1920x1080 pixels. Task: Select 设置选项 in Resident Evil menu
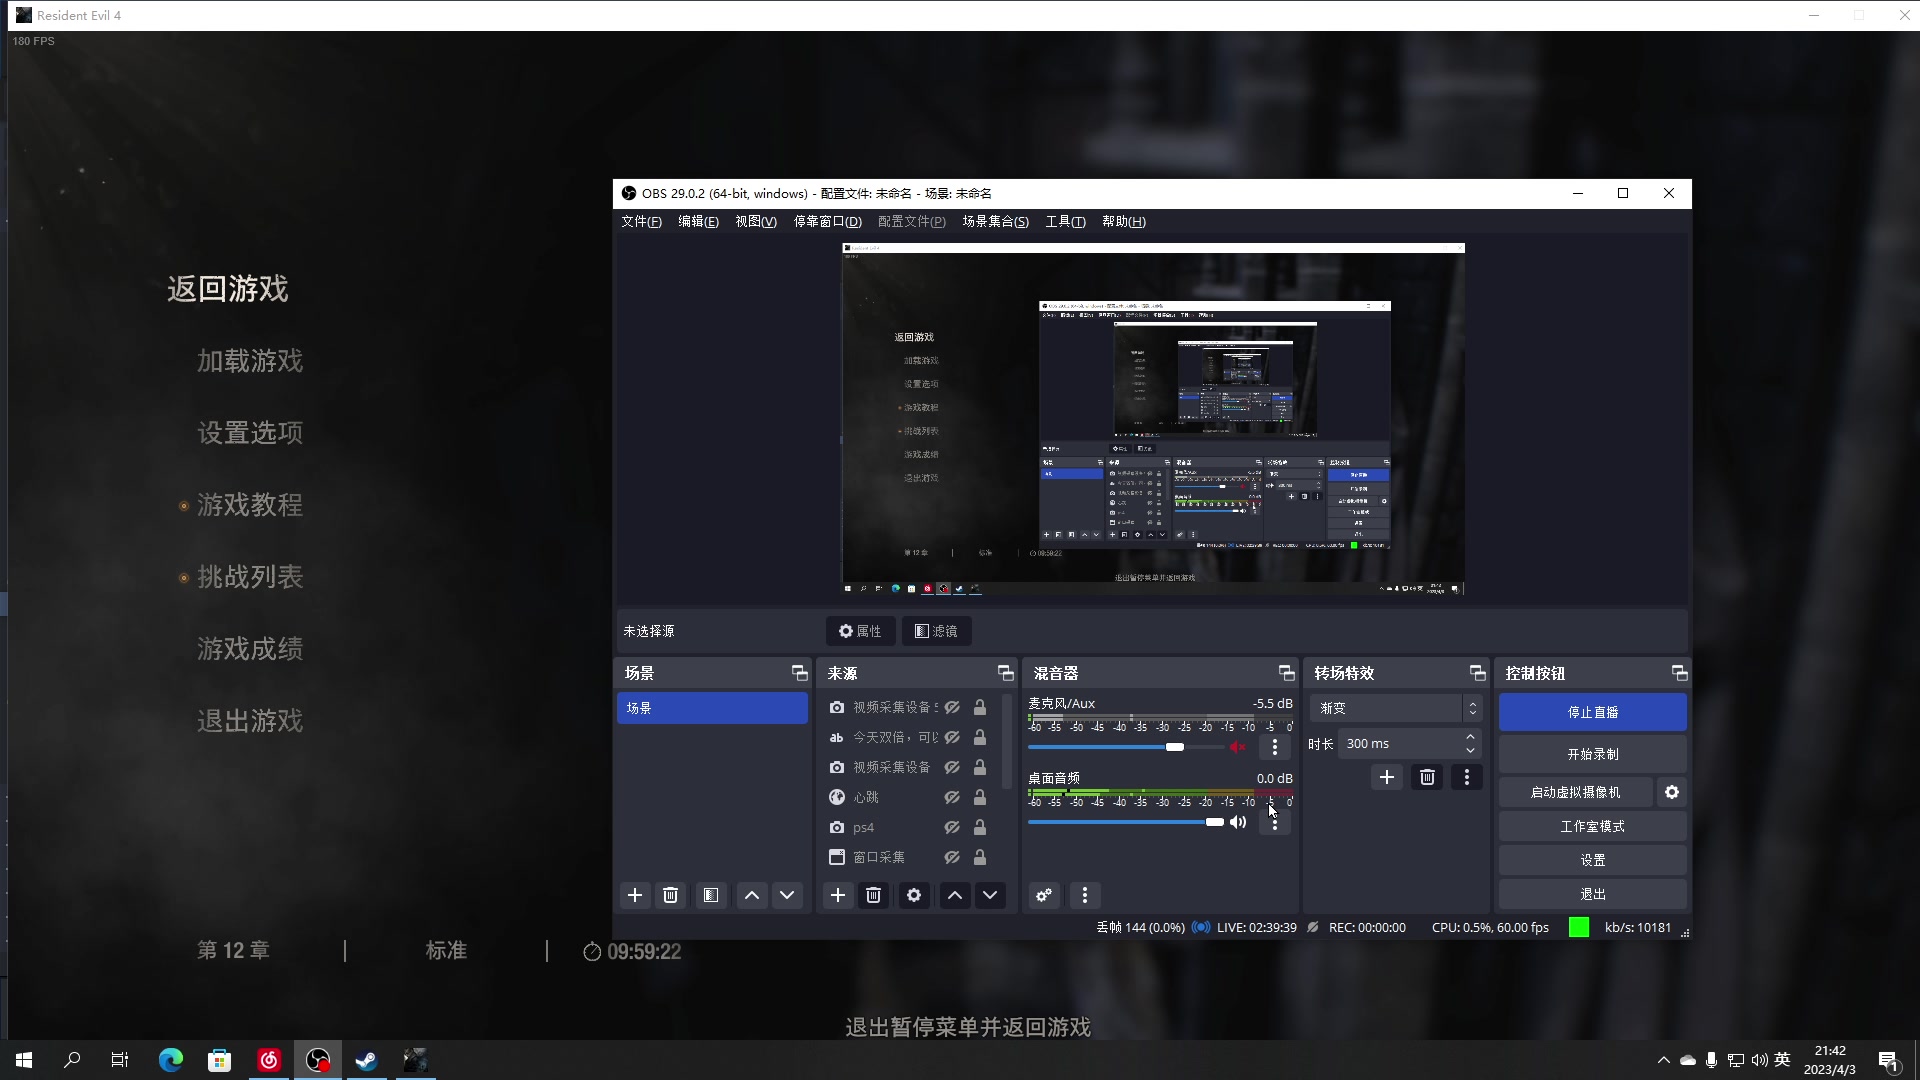tap(250, 433)
